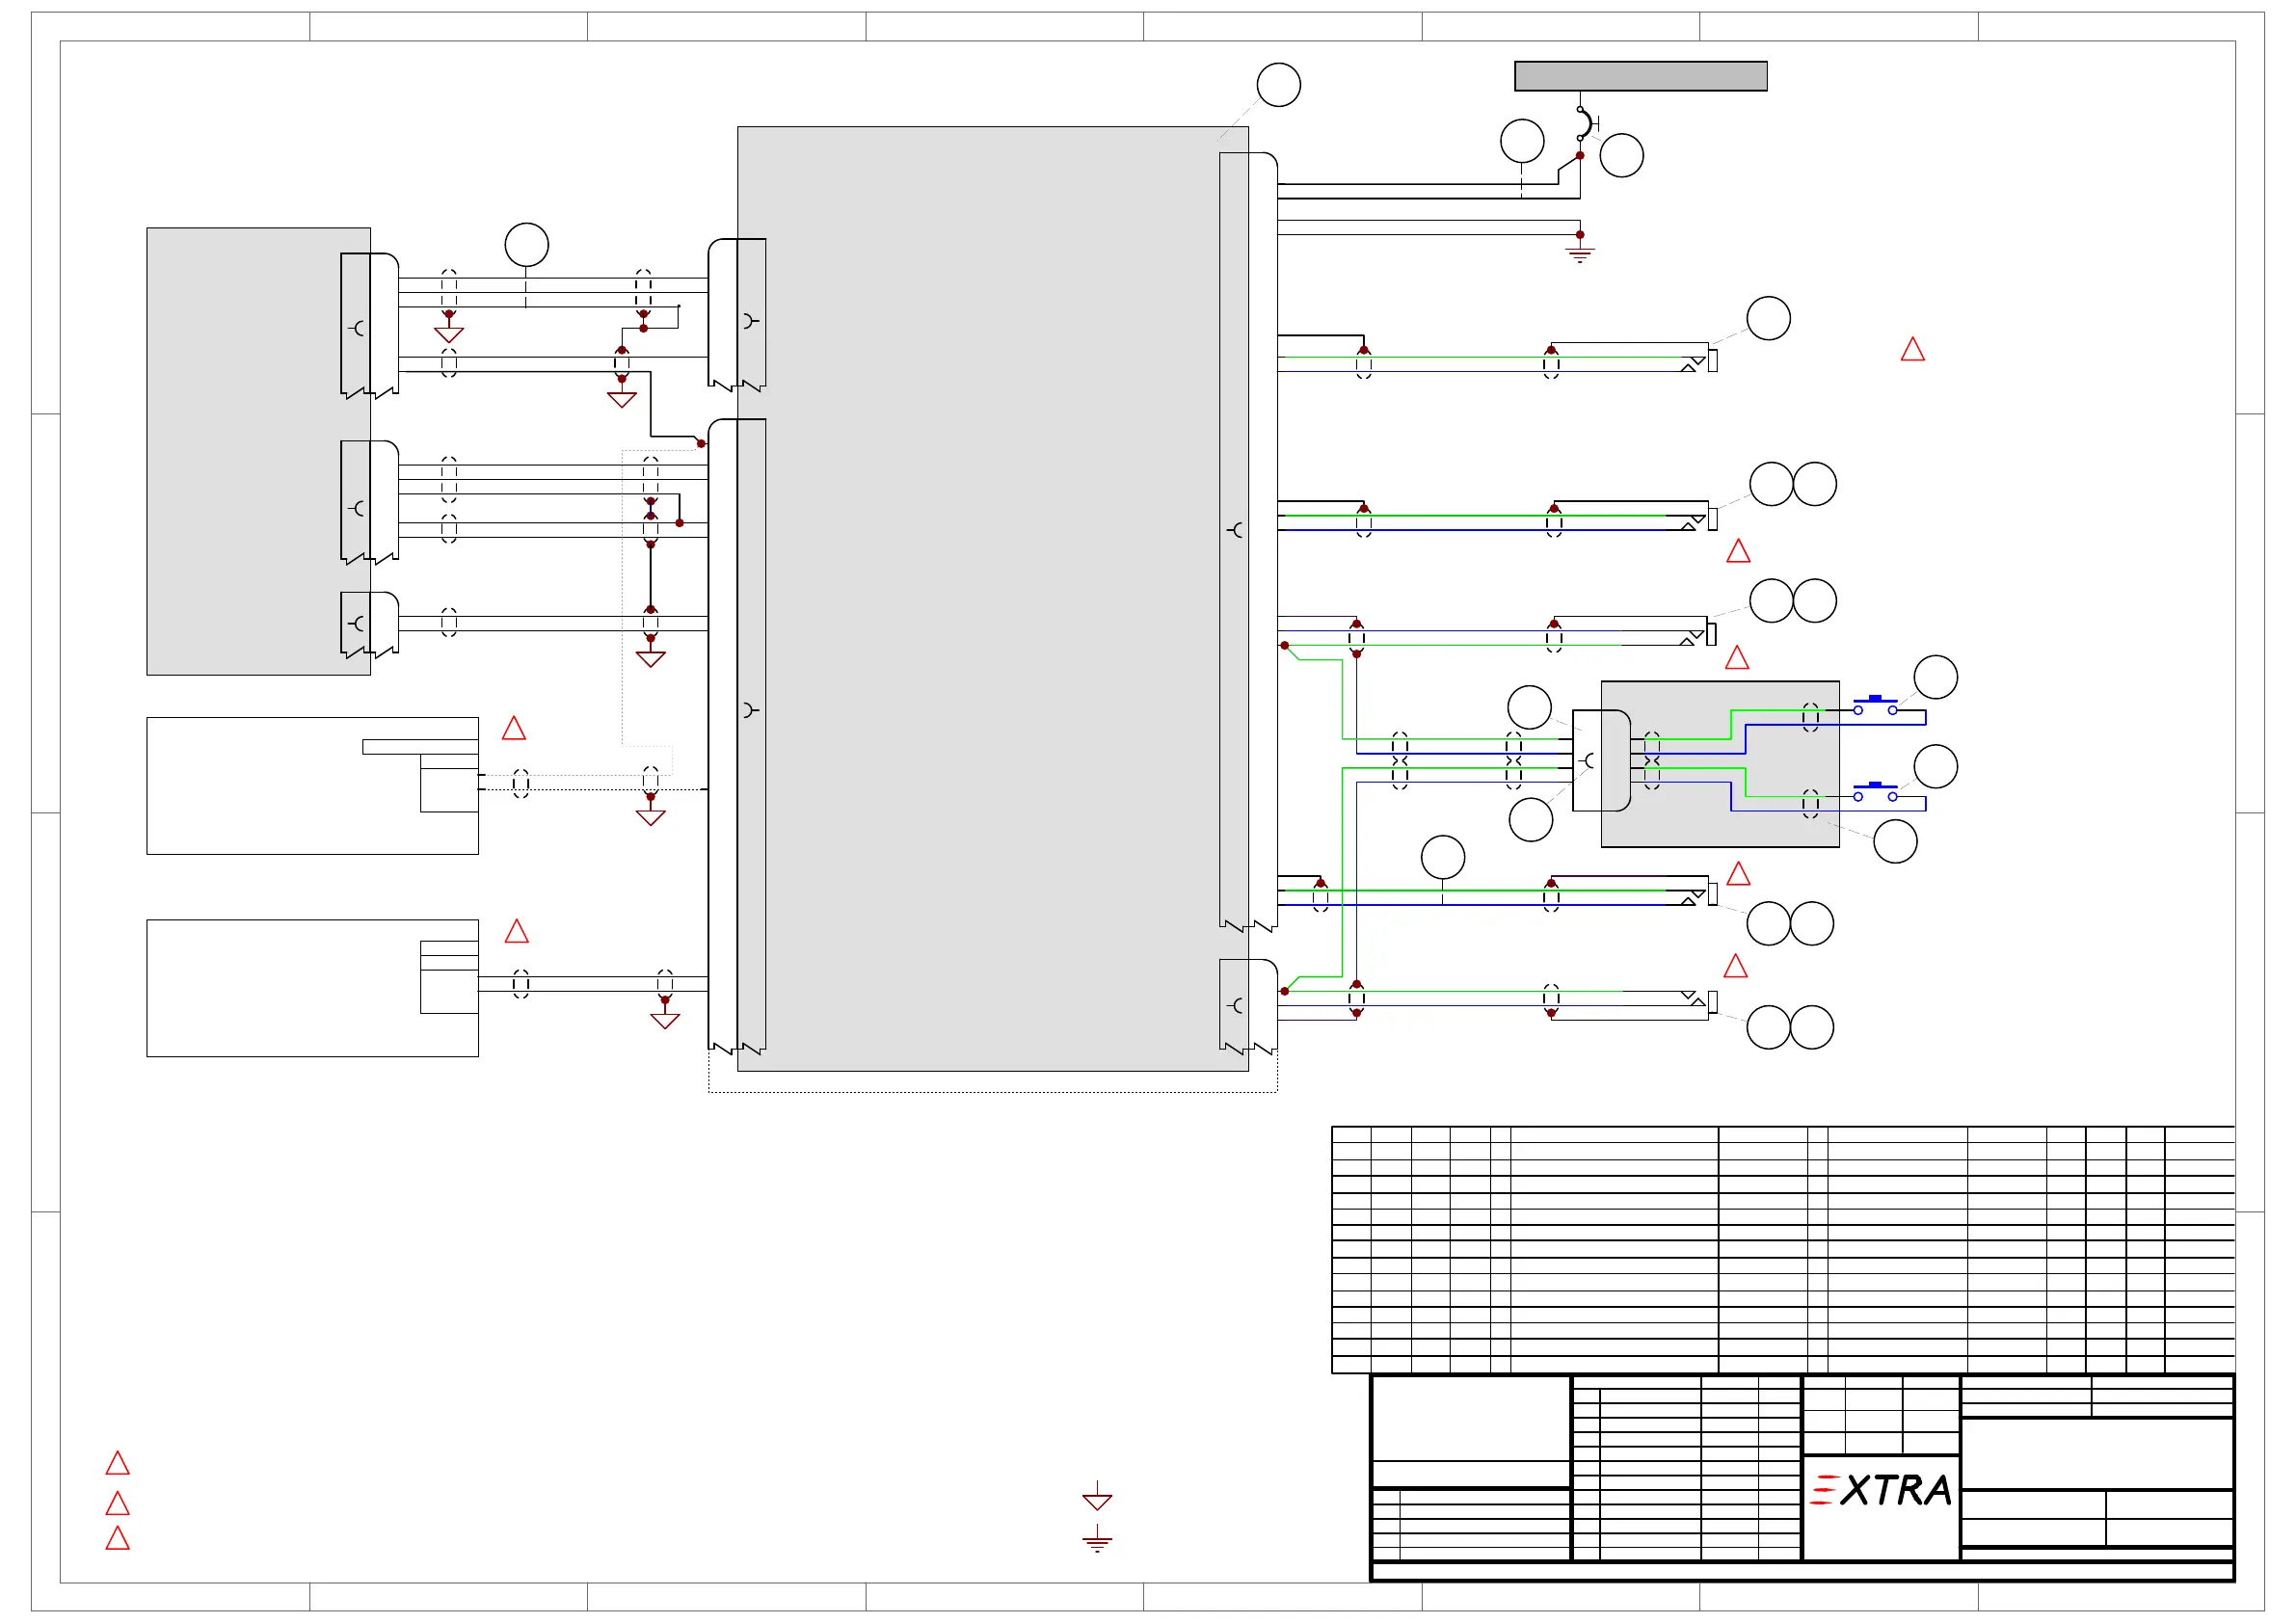The width and height of the screenshot is (2296, 1623).
Task: Click balloon circle above top-left connector wires
Action: click(527, 245)
